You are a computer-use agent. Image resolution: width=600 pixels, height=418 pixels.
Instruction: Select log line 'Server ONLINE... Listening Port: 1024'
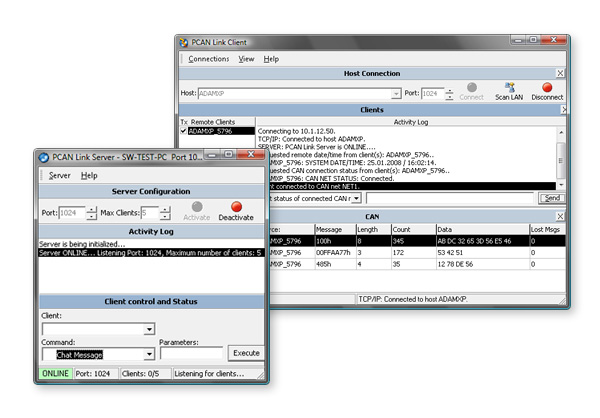pyautogui.click(x=151, y=253)
